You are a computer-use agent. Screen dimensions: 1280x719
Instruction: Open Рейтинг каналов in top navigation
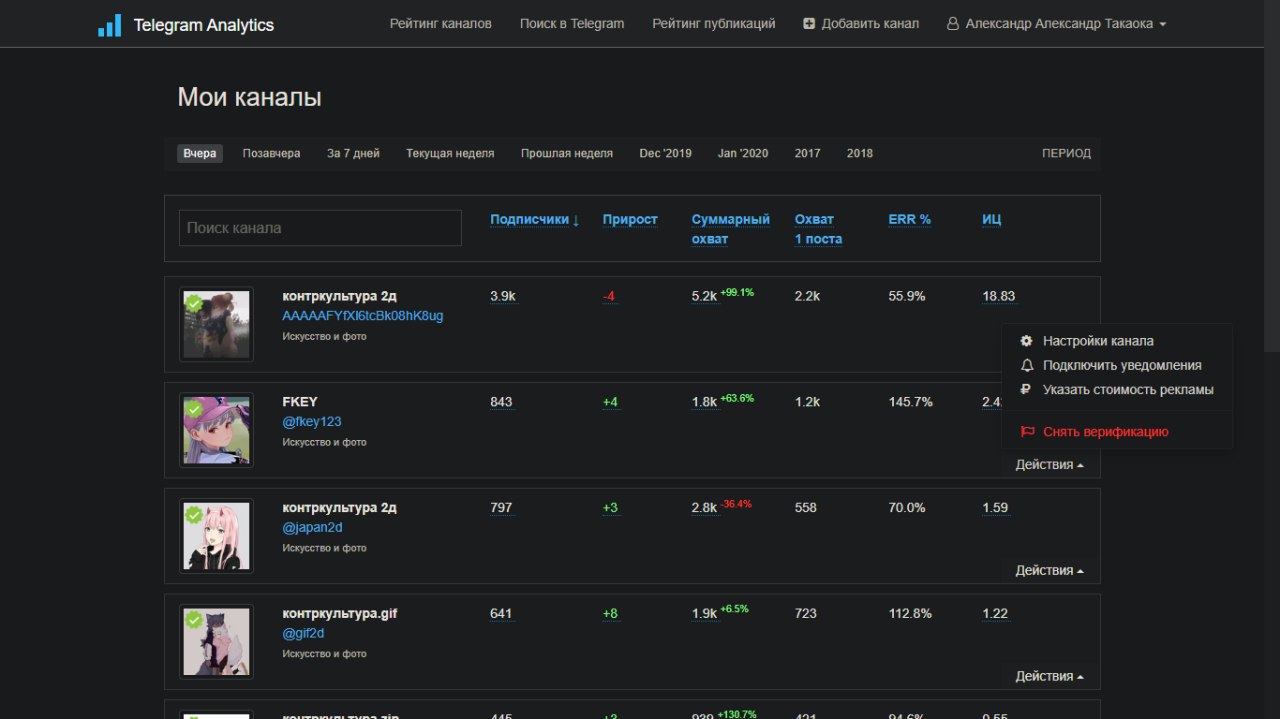click(x=441, y=24)
